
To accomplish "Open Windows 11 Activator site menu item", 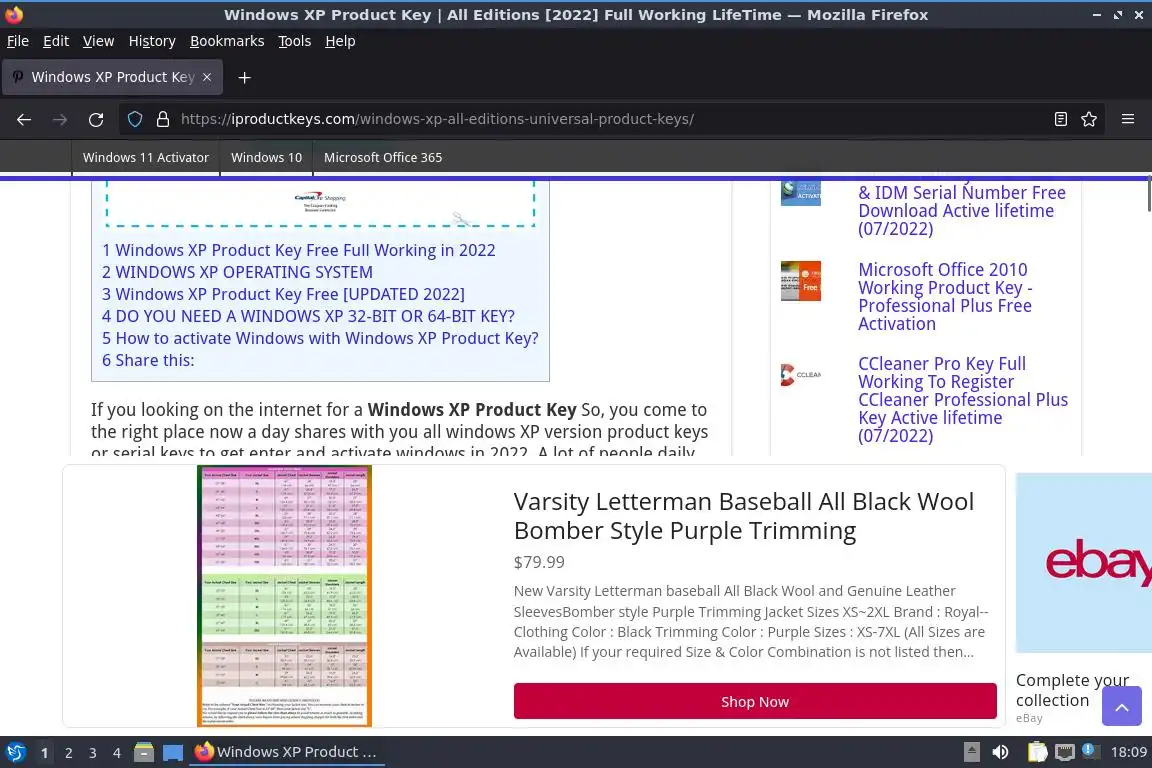I will [x=145, y=157].
